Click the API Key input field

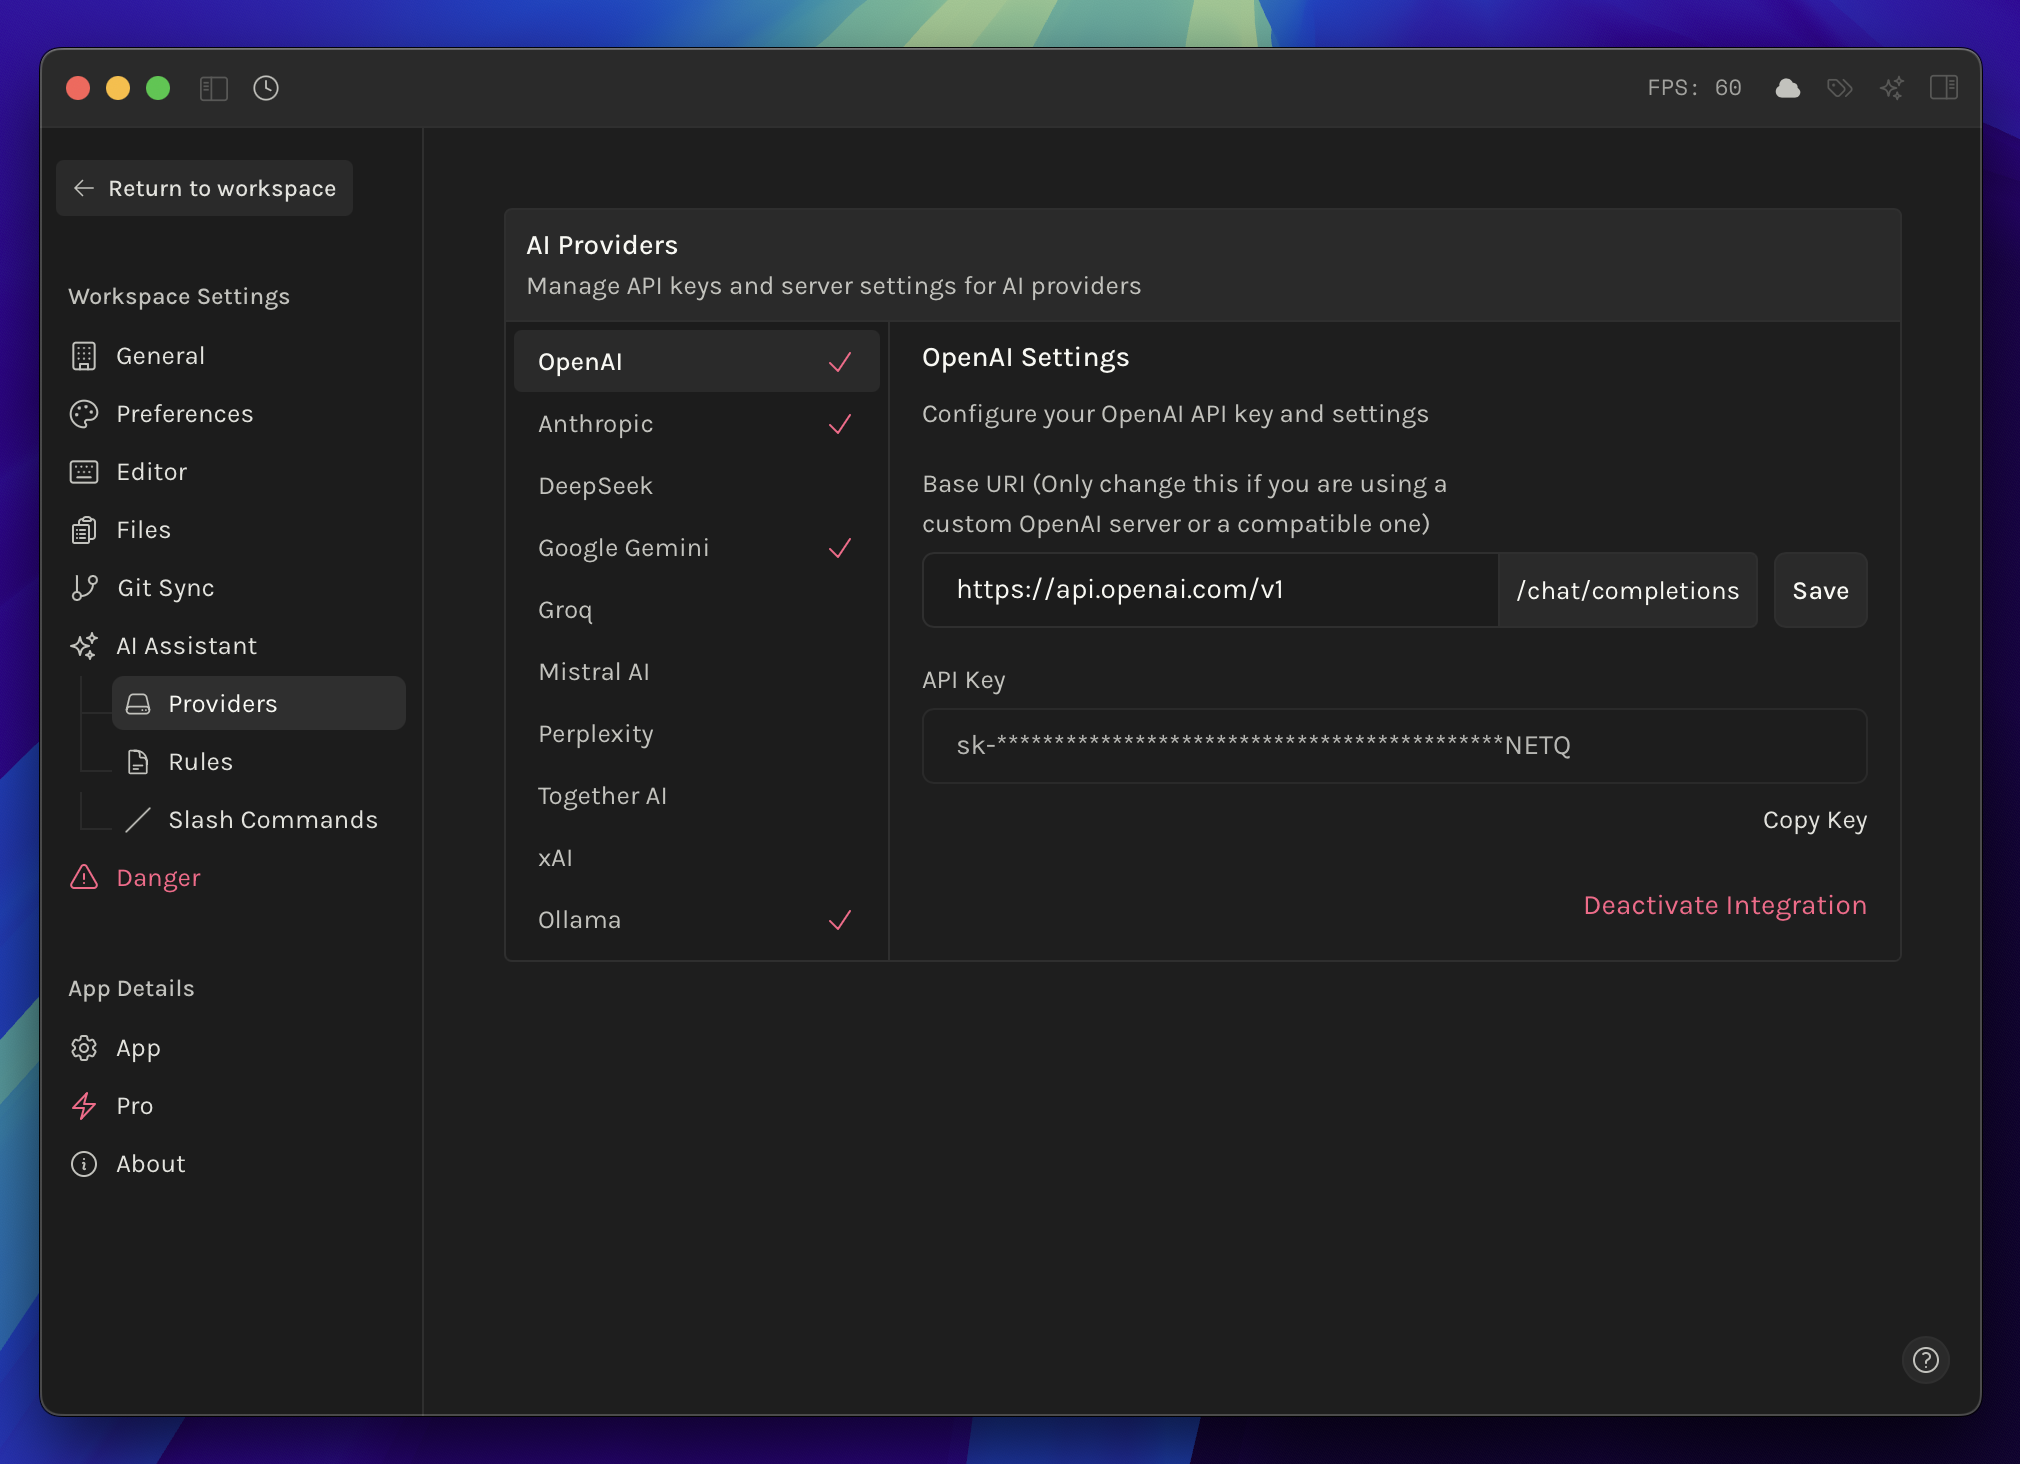1394,746
